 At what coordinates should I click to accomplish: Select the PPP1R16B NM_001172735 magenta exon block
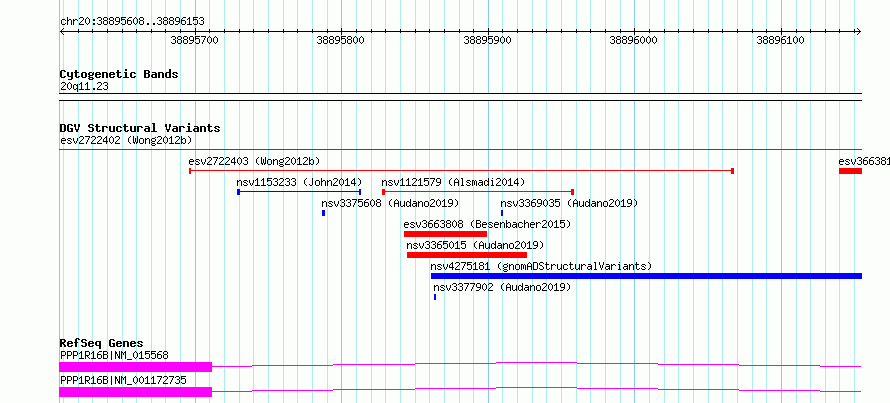pyautogui.click(x=136, y=392)
